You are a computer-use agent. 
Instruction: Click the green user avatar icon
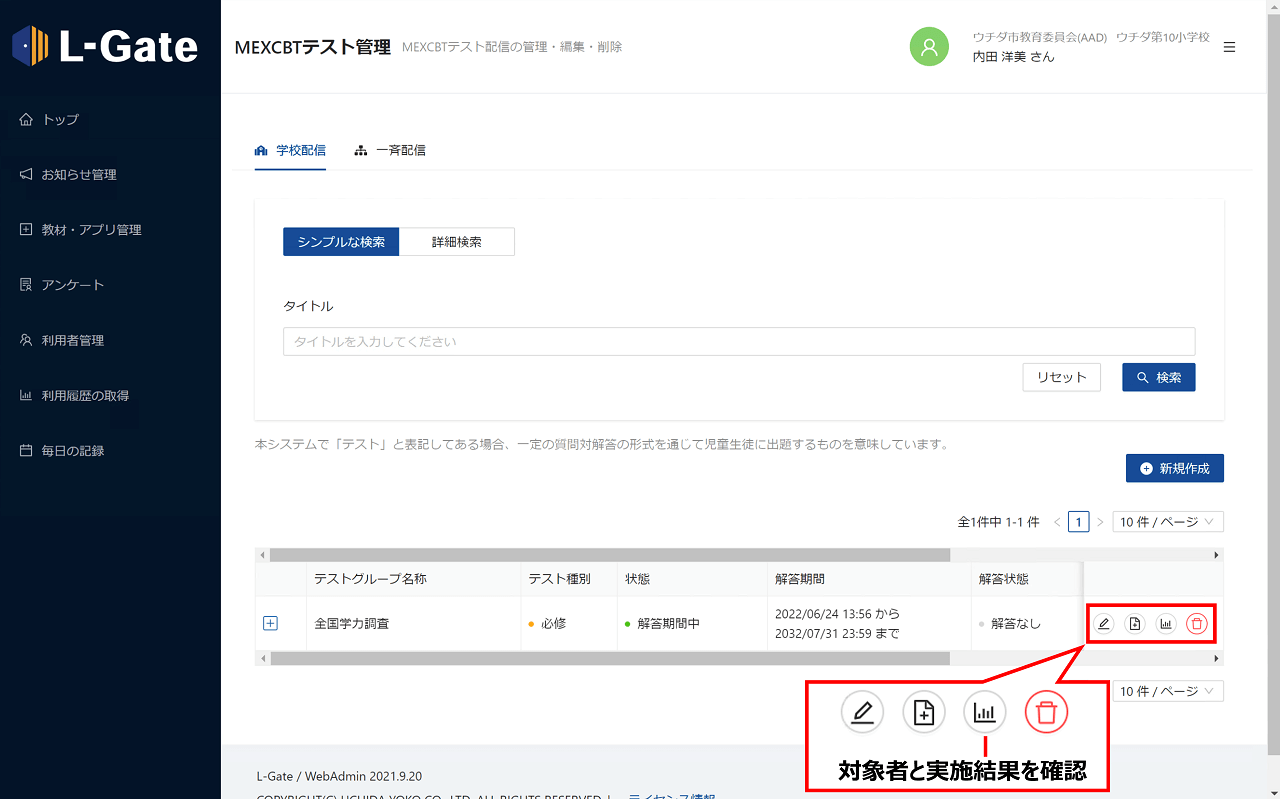(929, 47)
